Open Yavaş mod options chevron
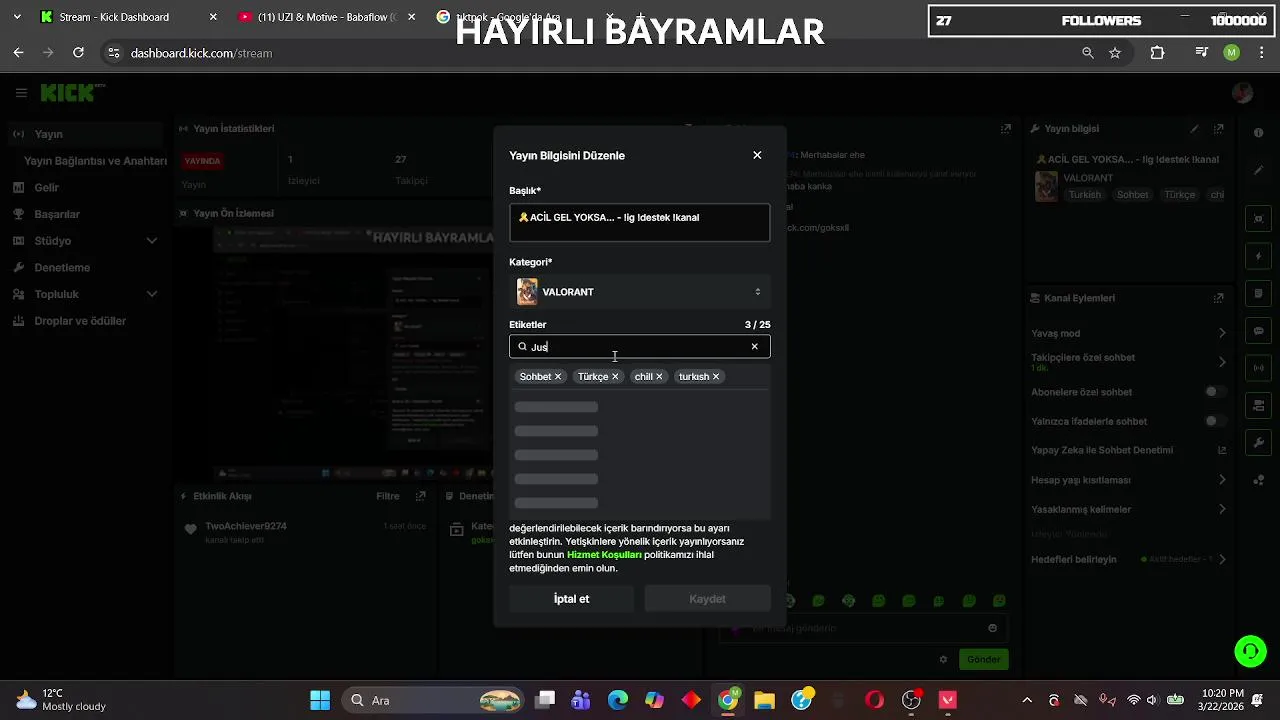The width and height of the screenshot is (1280, 720). point(1221,333)
